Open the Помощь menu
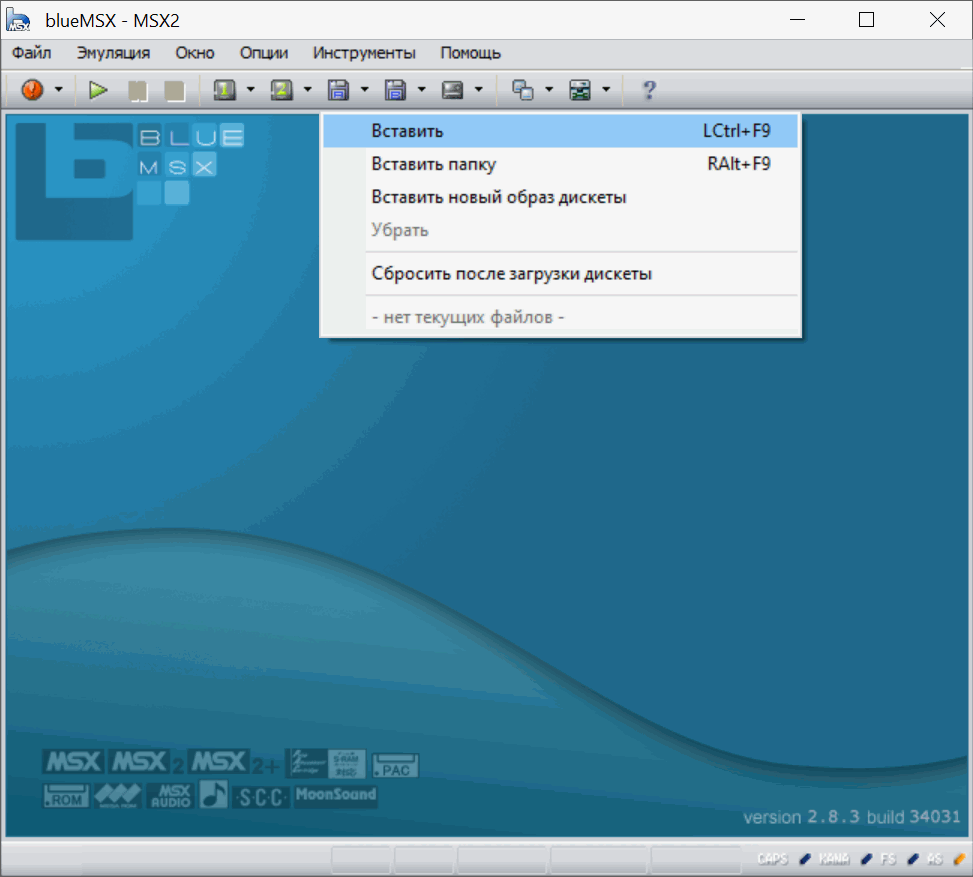 pos(470,53)
